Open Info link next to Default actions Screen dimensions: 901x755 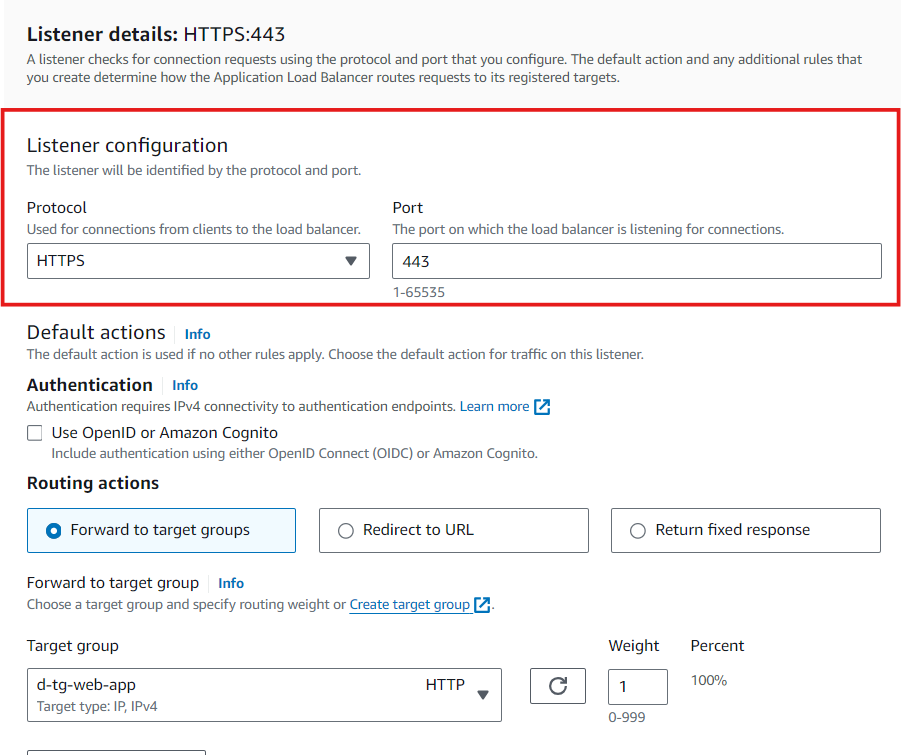point(197,334)
